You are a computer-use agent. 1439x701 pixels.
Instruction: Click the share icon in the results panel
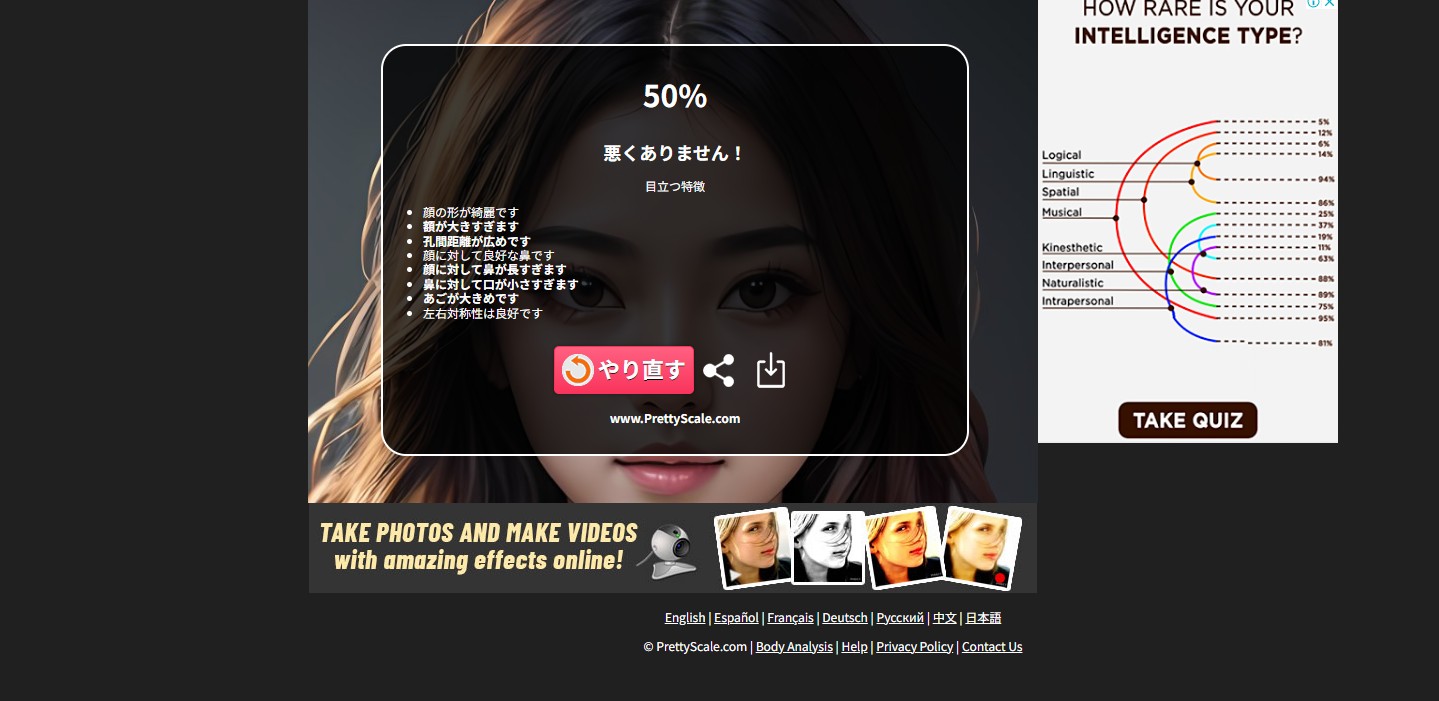[718, 371]
